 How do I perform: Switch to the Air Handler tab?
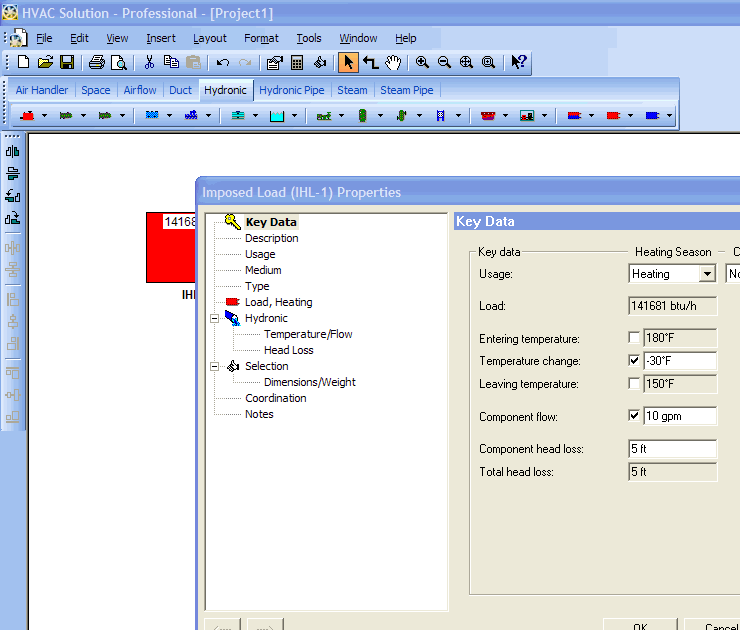[x=42, y=90]
